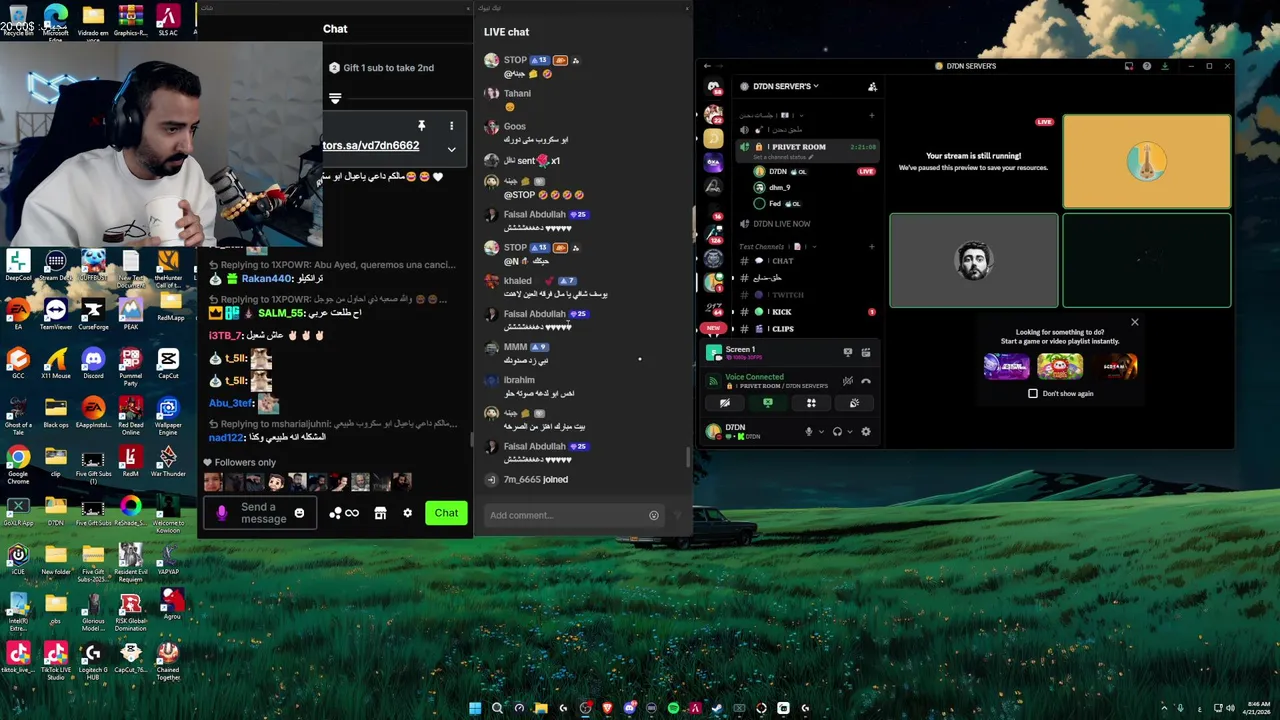The height and width of the screenshot is (720, 1280).
Task: Open Discord user settings gear
Action: pos(866,432)
